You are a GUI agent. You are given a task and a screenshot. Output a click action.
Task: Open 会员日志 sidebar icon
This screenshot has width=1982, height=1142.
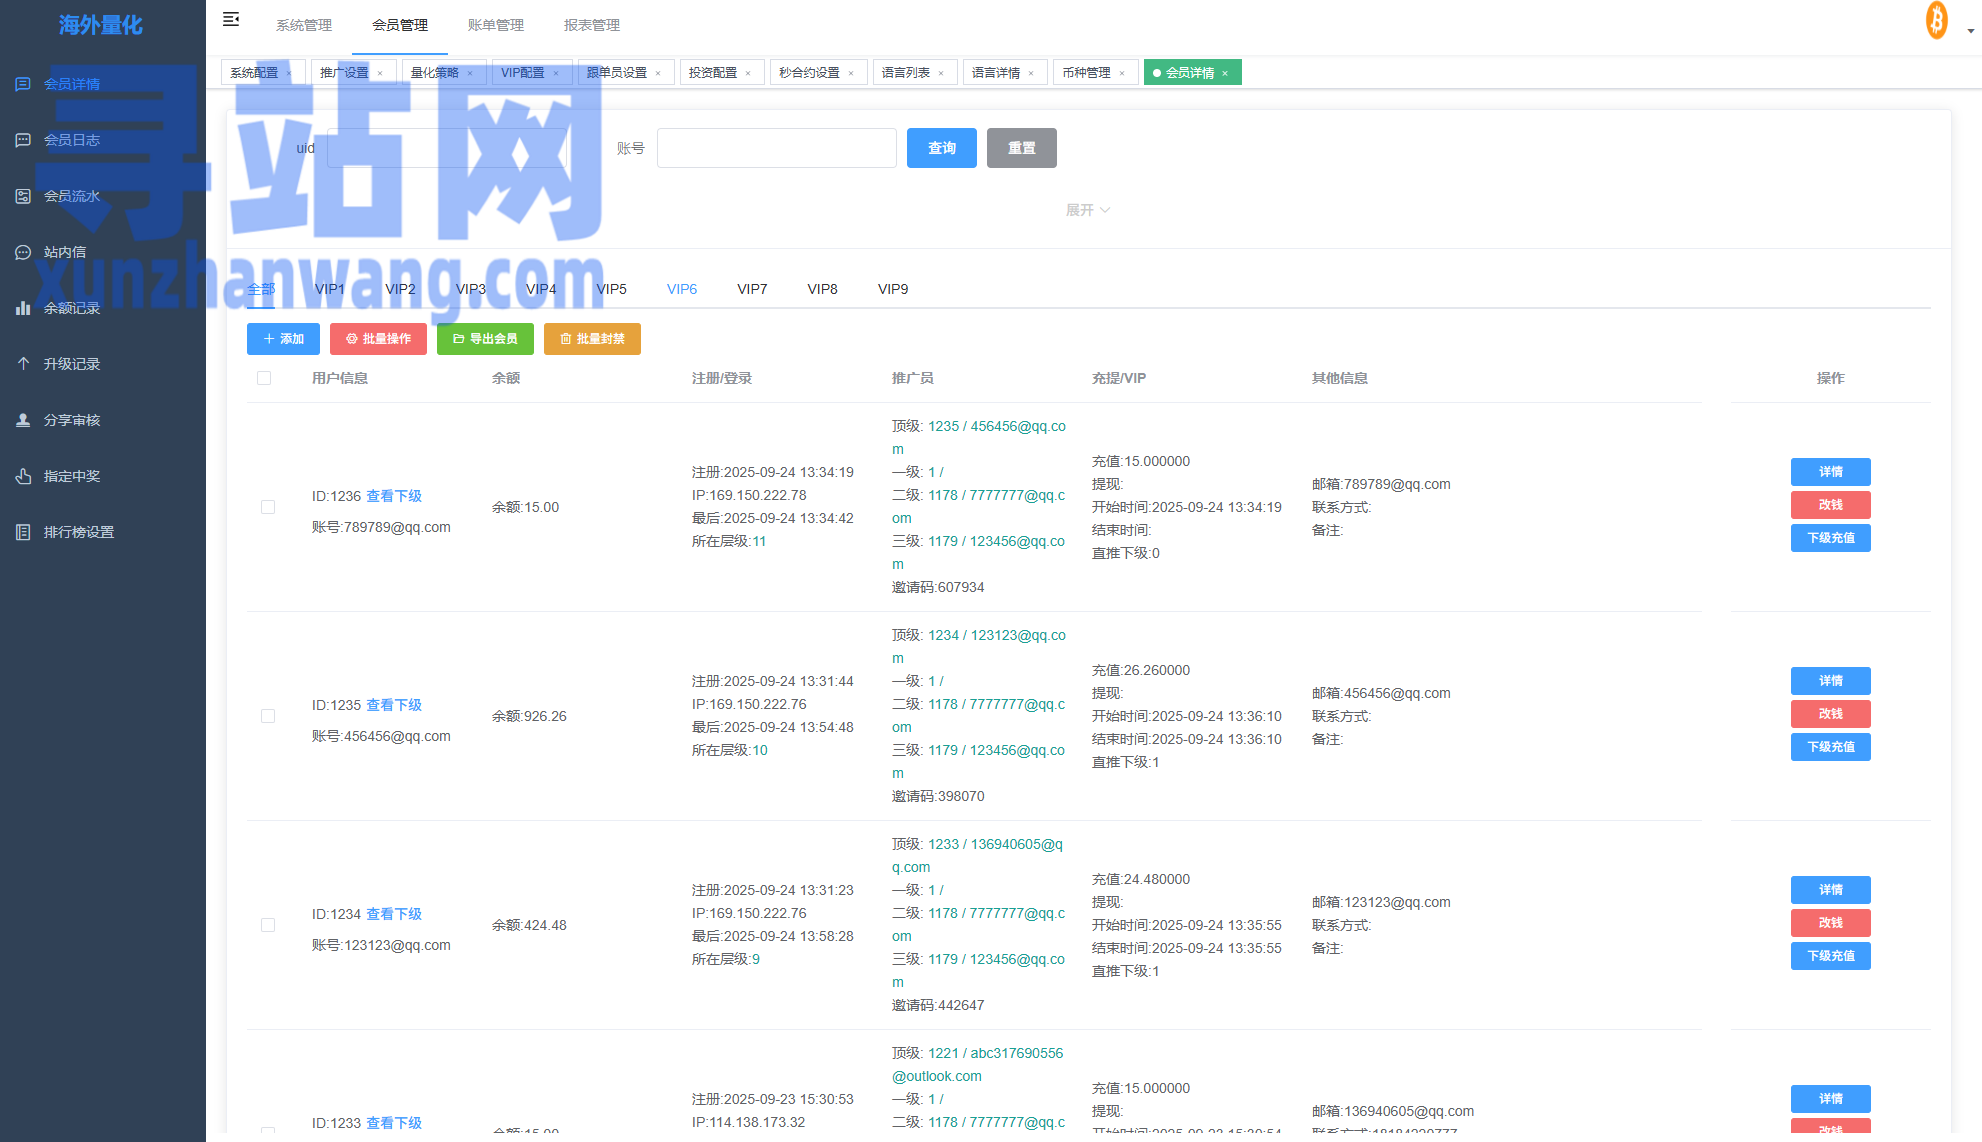click(23, 140)
